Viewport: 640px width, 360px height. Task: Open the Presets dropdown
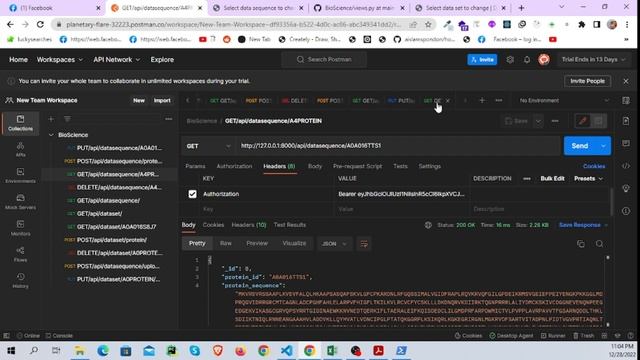click(x=588, y=179)
